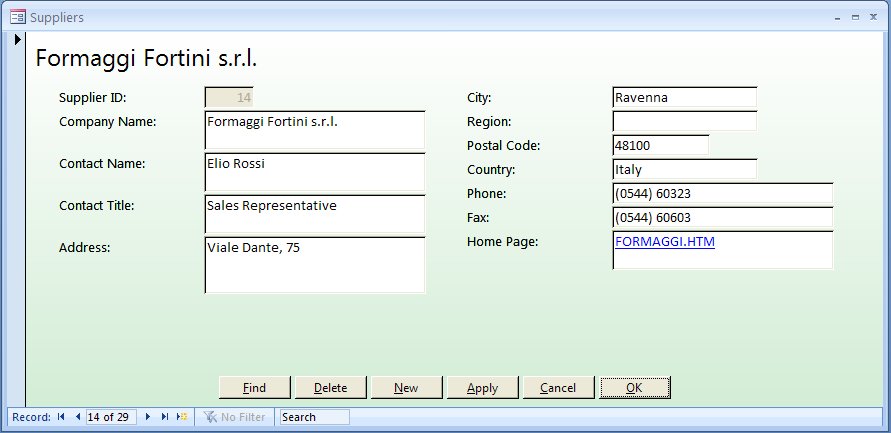
Task: Click the OK button
Action: tap(635, 388)
